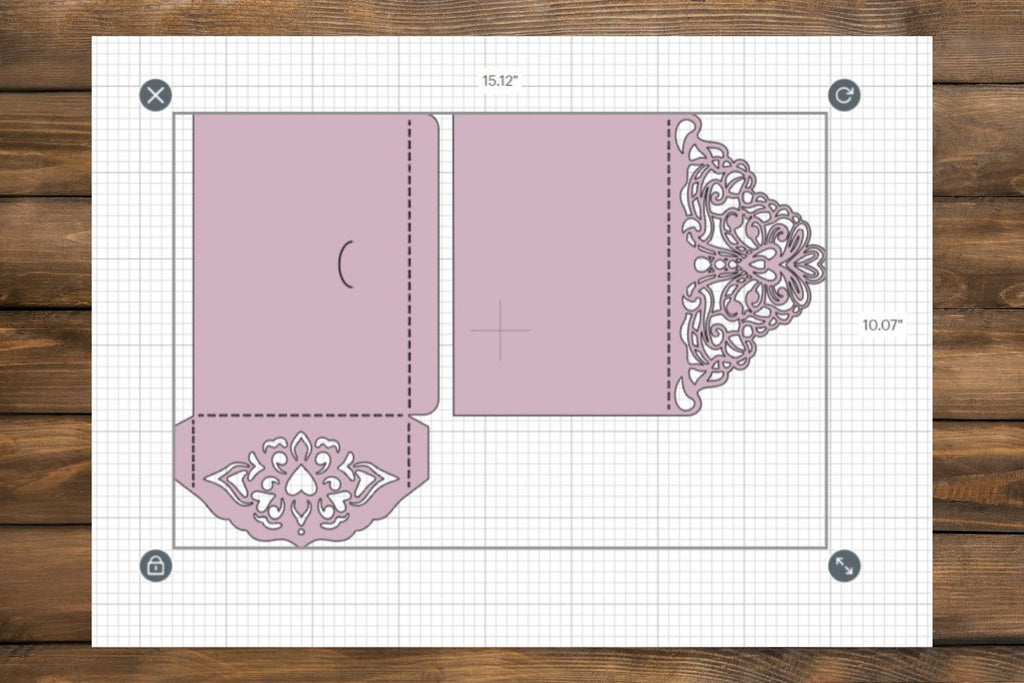This screenshot has height=683, width=1024.
Task: Click the 15.12 inch width label
Action: [x=500, y=80]
